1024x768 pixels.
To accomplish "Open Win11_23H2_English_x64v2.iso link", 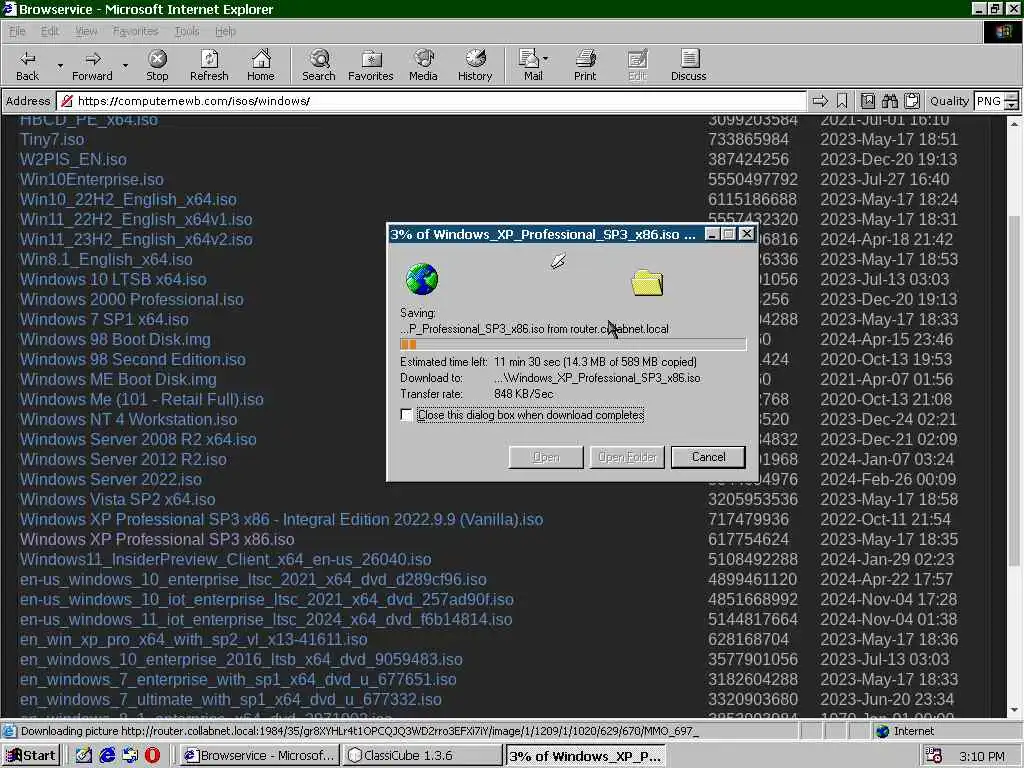I will [x=136, y=239].
